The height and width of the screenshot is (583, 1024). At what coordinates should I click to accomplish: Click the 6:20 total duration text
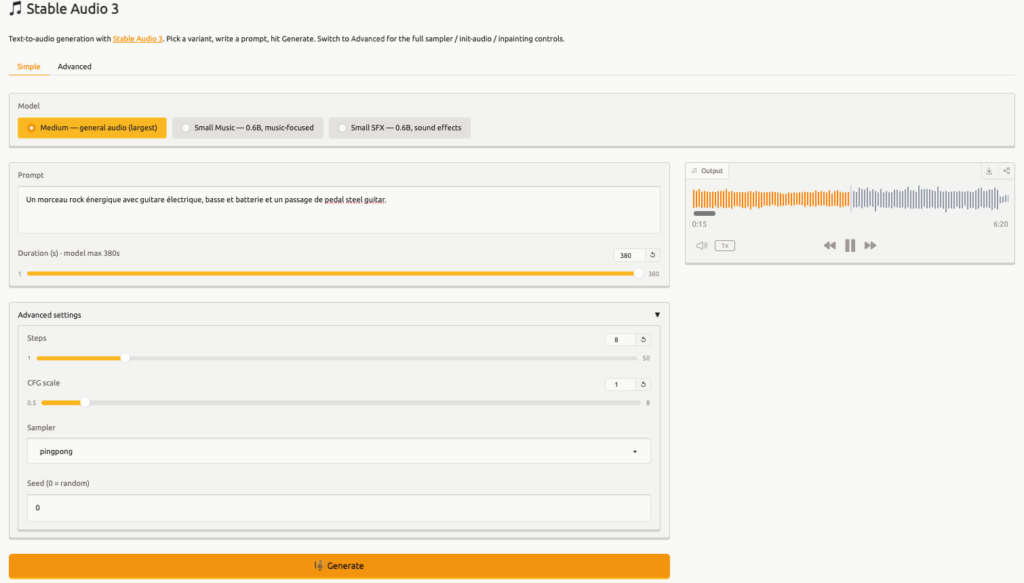click(x=1000, y=224)
